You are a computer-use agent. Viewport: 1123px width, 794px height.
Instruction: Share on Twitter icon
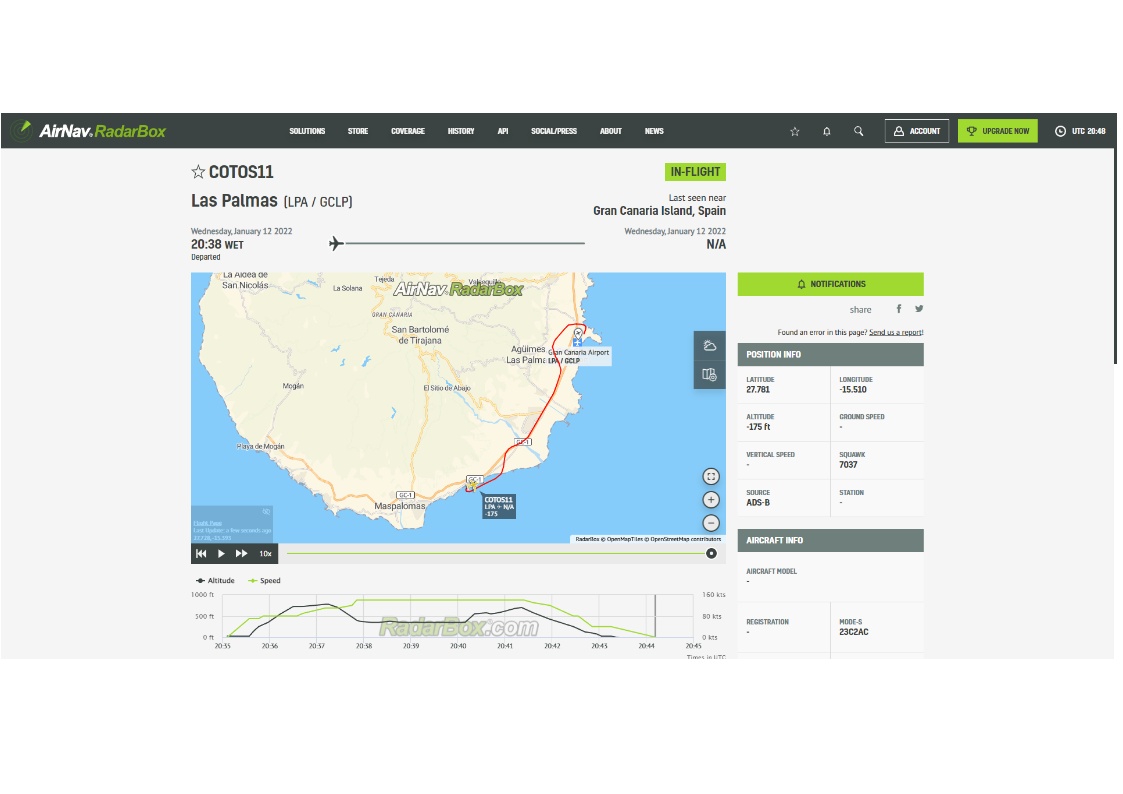919,309
